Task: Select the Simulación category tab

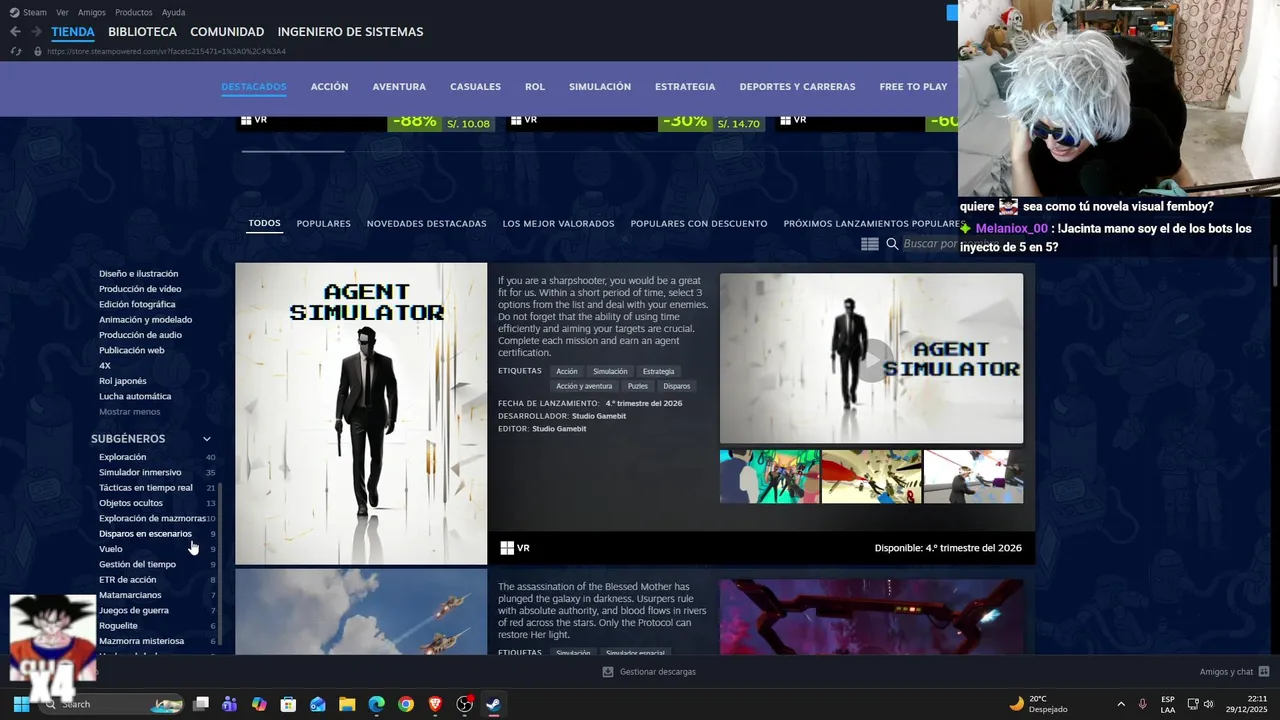Action: [600, 87]
